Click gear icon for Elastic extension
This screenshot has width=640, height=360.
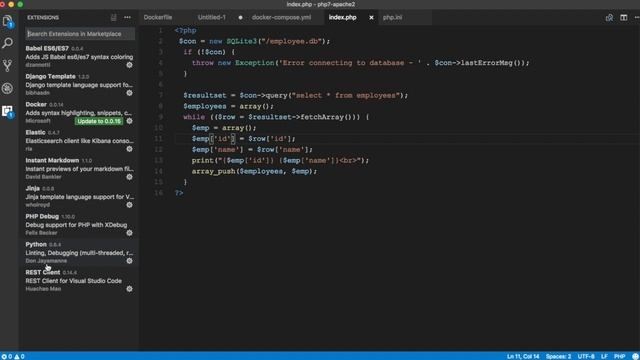(129, 149)
